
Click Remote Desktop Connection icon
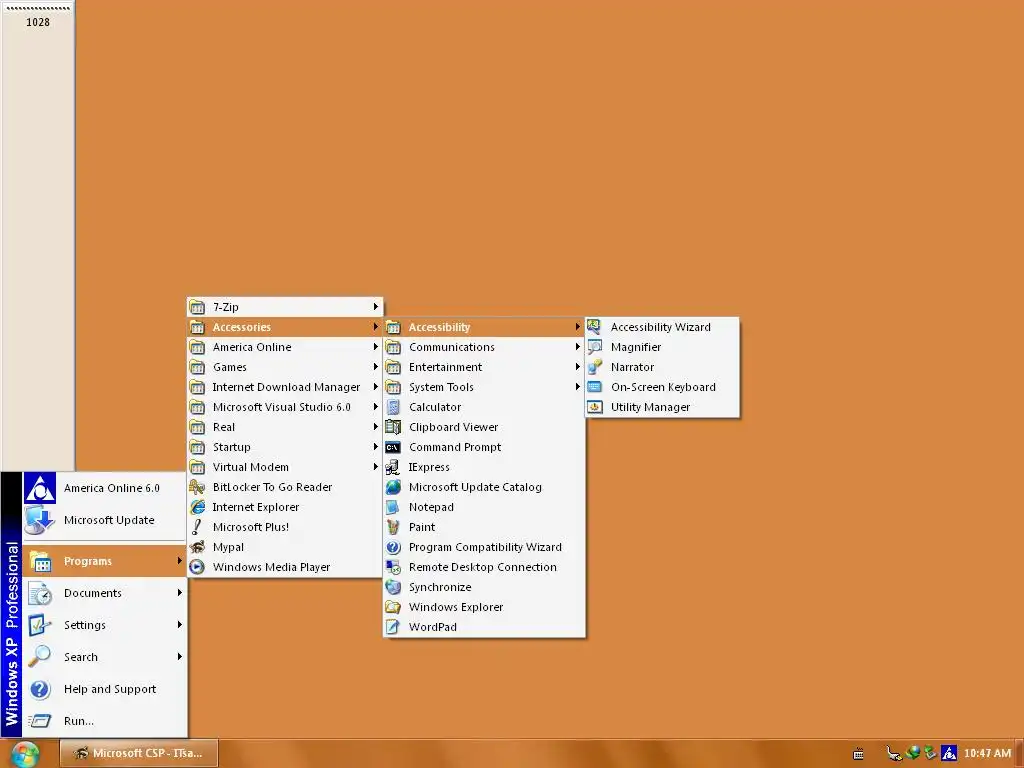[x=392, y=567]
